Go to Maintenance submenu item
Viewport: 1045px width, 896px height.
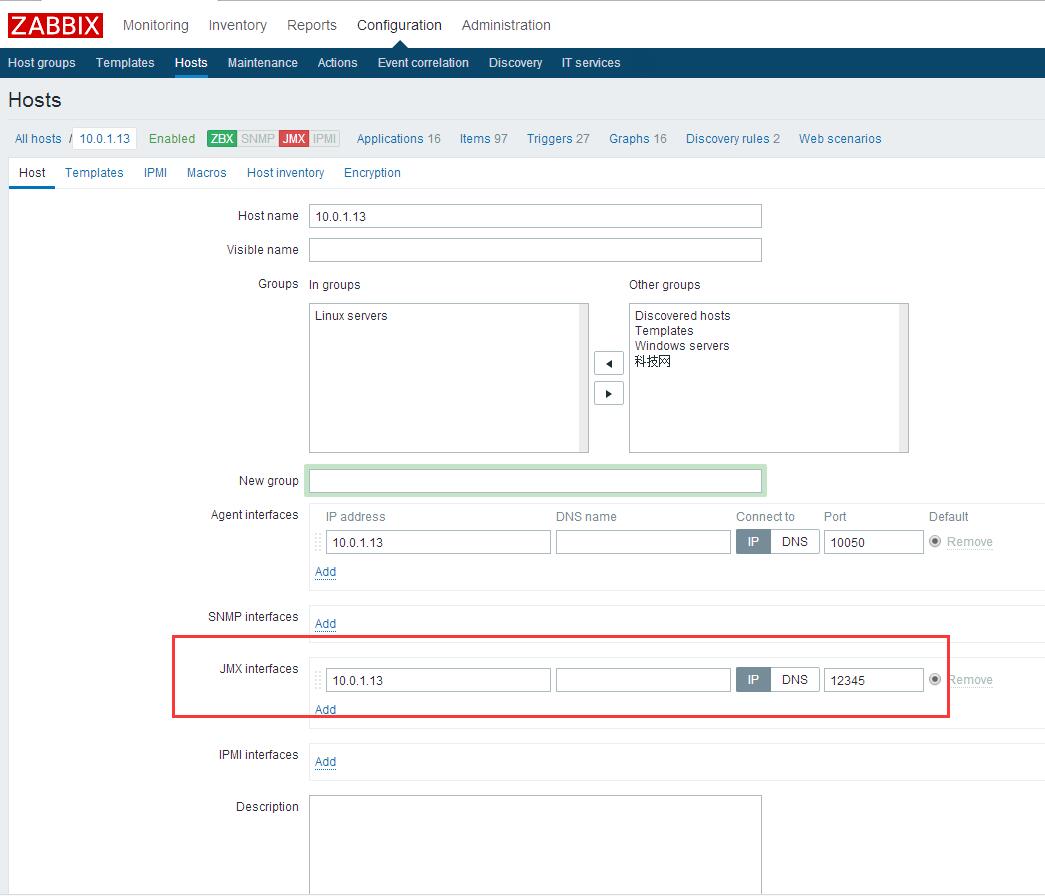[x=263, y=63]
